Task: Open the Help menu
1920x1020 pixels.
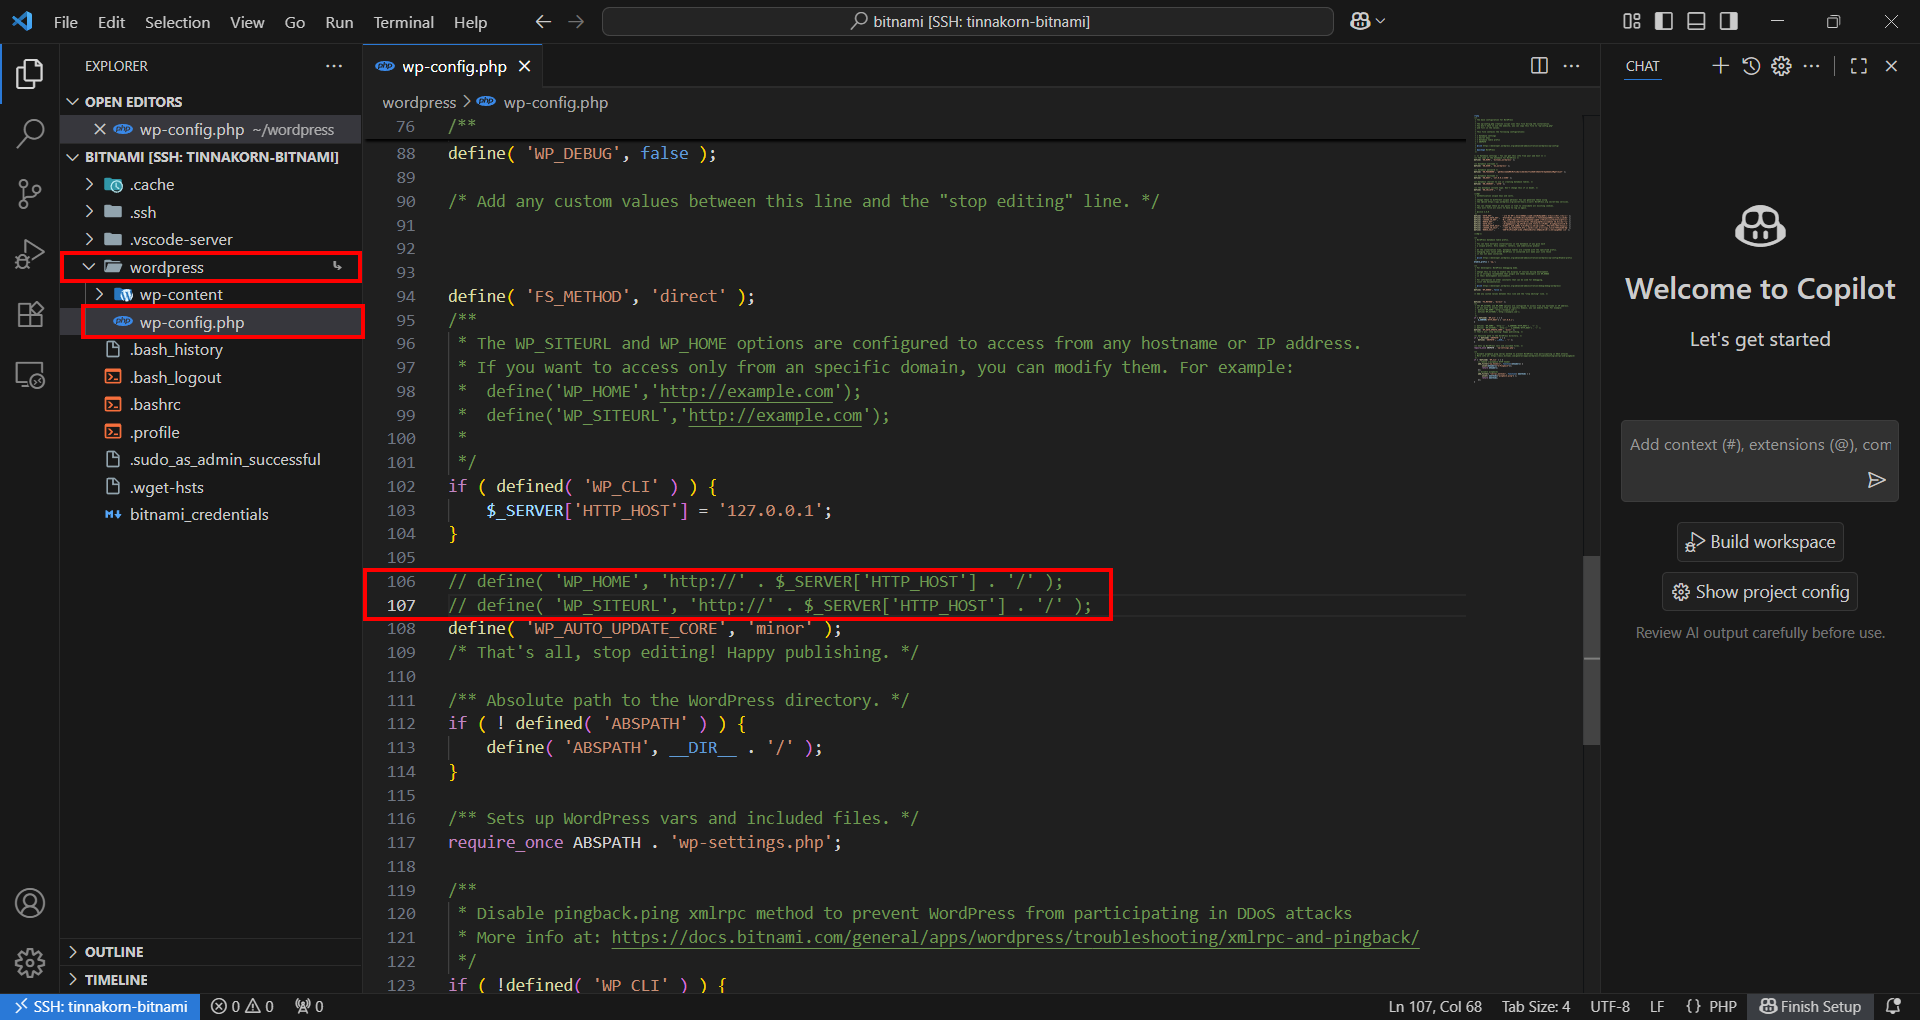Action: point(470,22)
